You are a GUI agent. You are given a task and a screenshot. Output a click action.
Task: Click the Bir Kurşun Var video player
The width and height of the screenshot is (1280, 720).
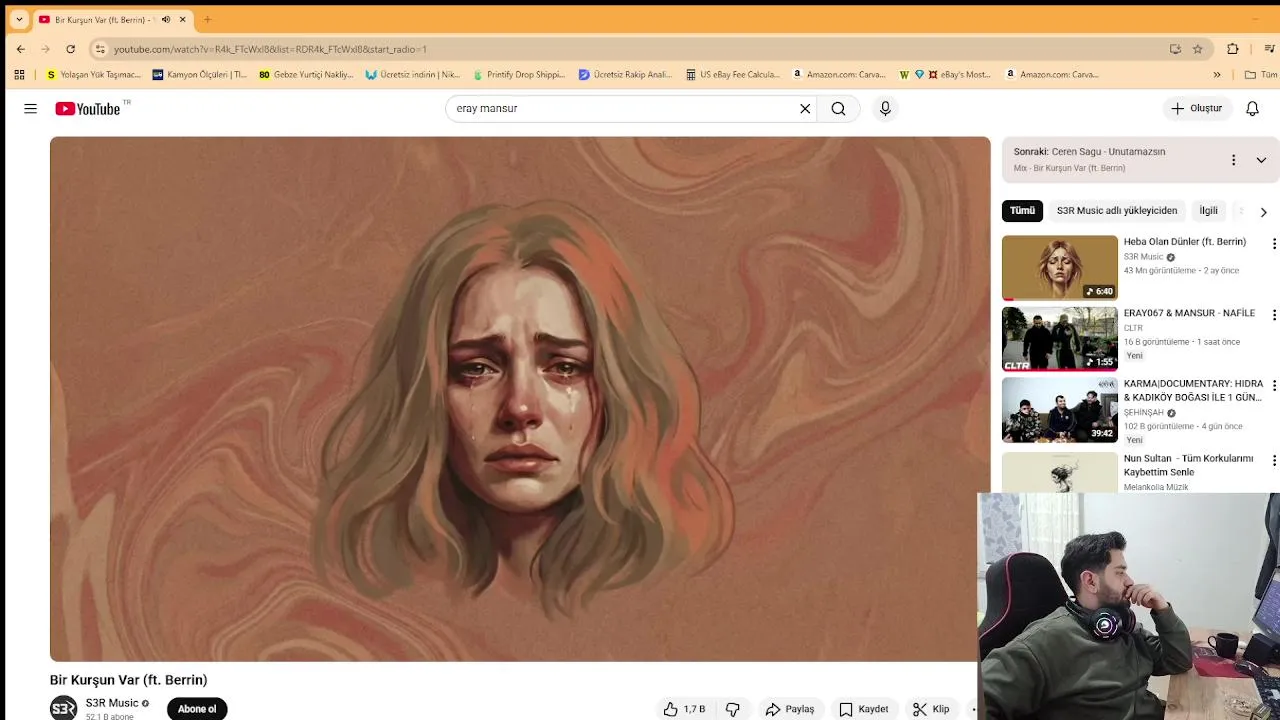click(520, 399)
